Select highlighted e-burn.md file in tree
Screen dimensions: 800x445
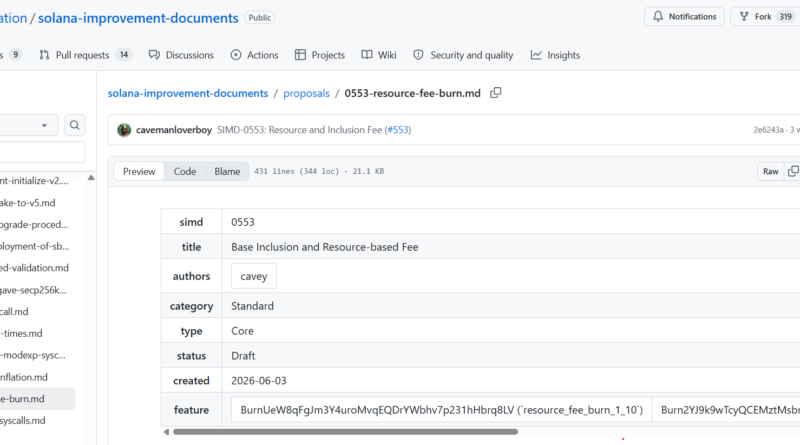pyautogui.click(x=37, y=399)
